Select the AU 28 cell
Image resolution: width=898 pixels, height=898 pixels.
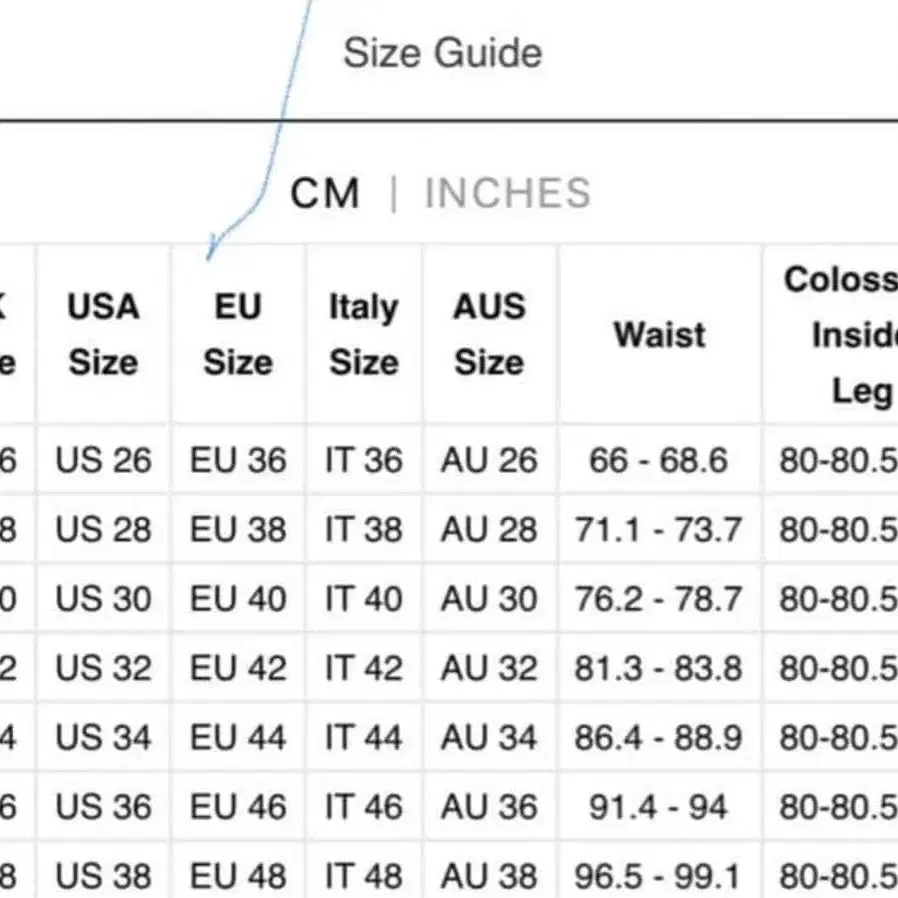click(x=489, y=529)
